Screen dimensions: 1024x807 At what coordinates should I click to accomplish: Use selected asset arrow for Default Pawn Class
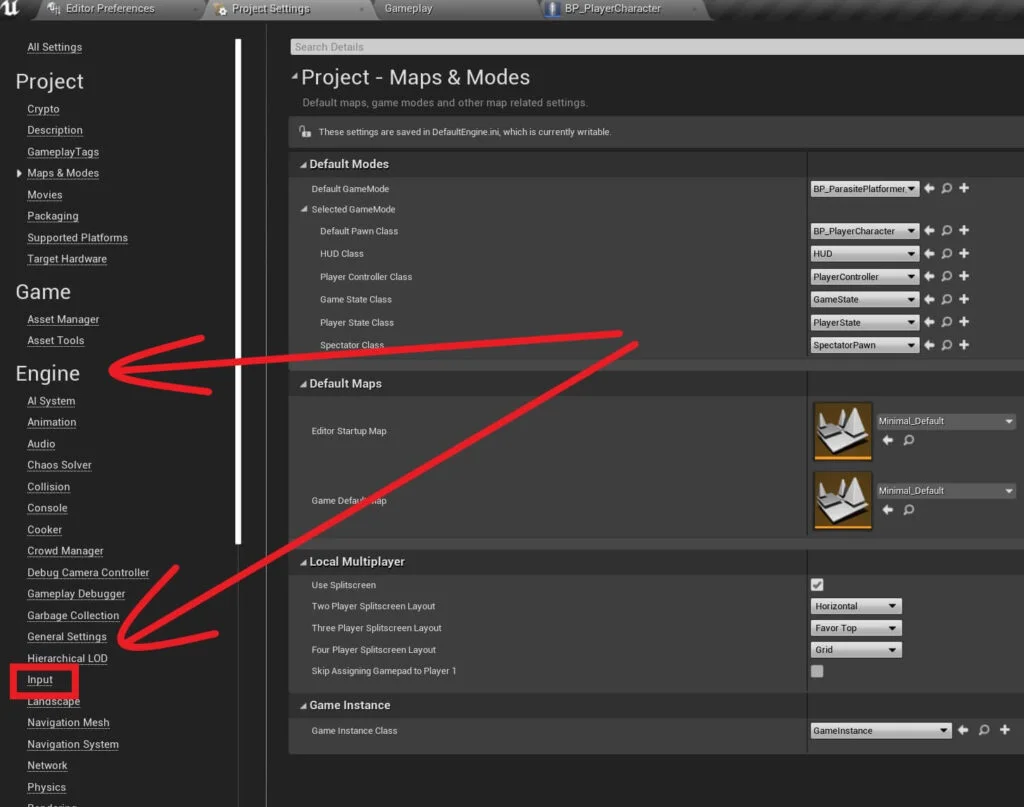tap(929, 230)
